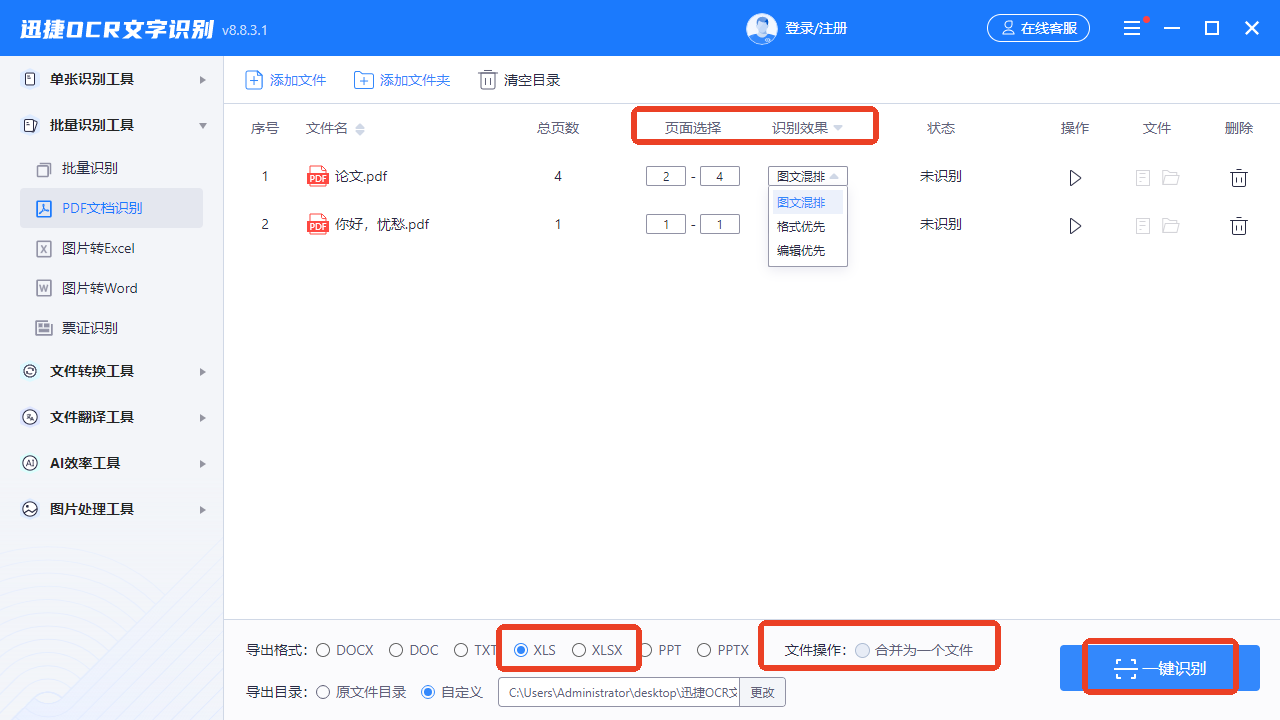The width and height of the screenshot is (1280, 720).
Task: Click the start page field for 论文.pdf
Action: coord(666,176)
